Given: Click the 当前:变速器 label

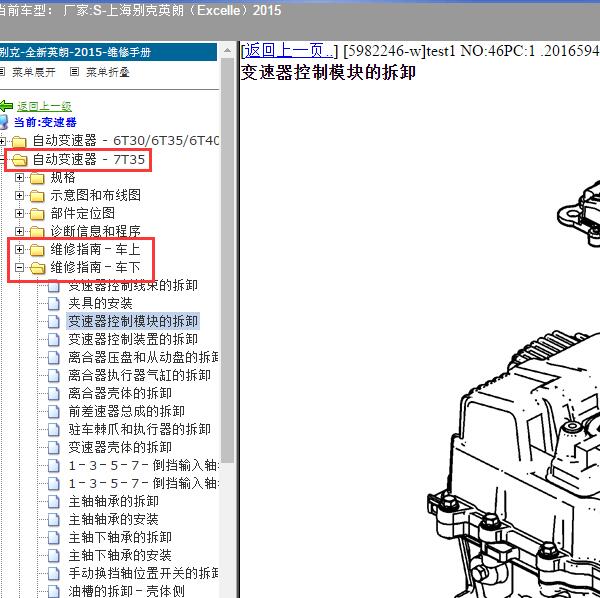Looking at the screenshot, I should click(x=45, y=122).
